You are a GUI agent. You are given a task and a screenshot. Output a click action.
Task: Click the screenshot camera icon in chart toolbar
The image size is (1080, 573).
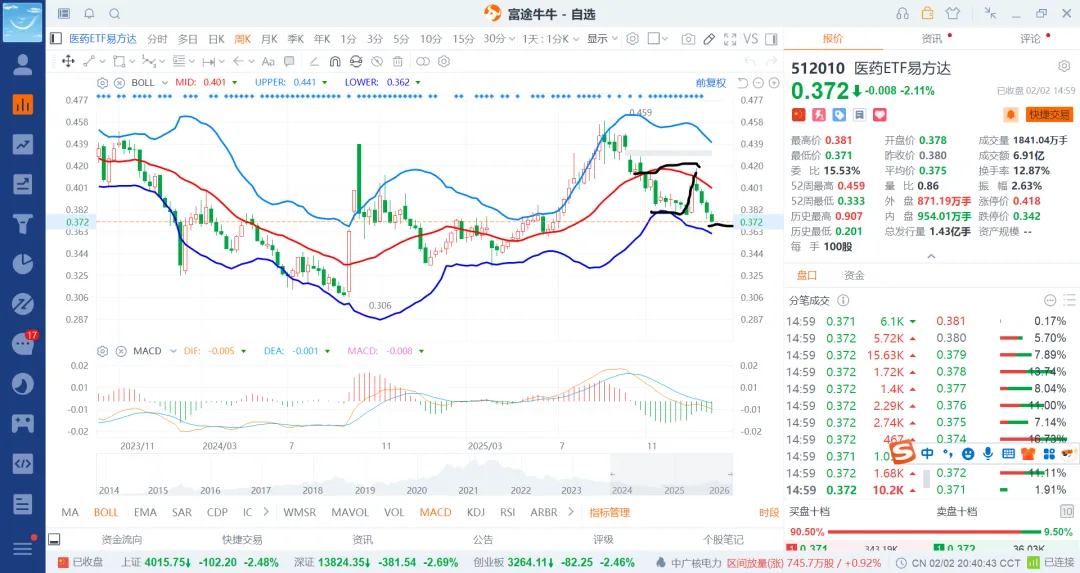(688, 39)
